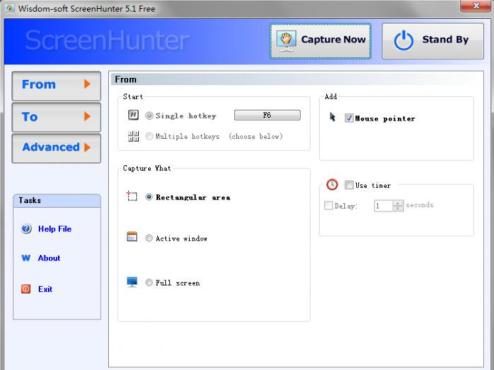The width and height of the screenshot is (494, 370).
Task: Enable the Use timer checkbox
Action: (349, 185)
